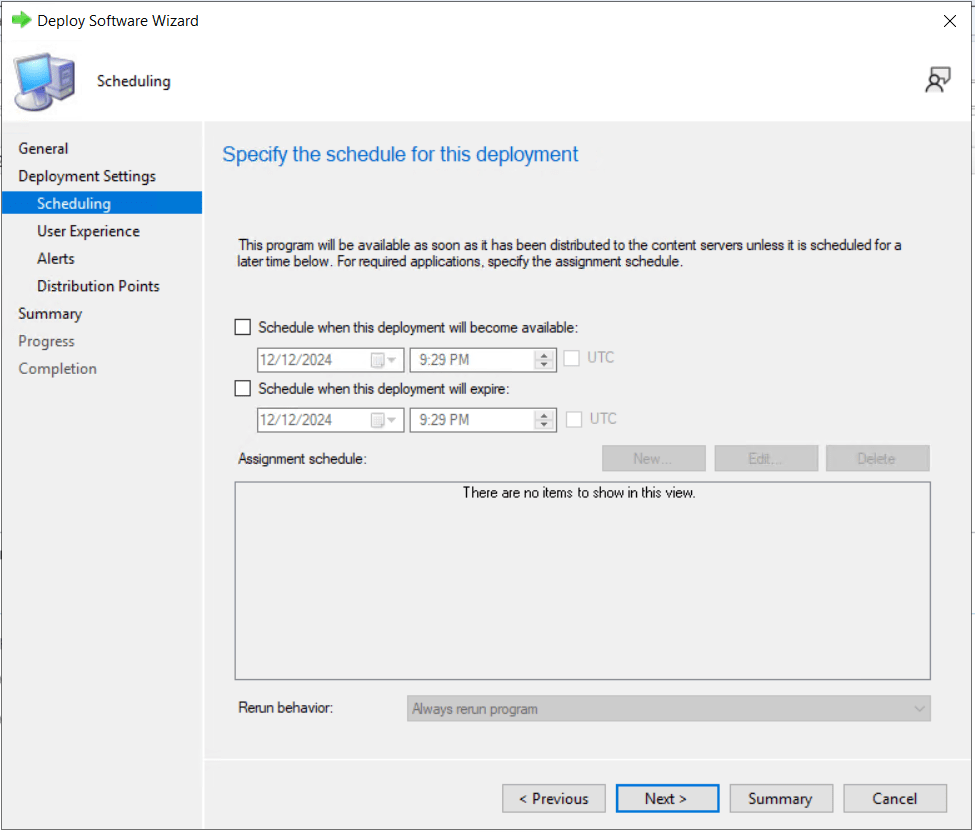Go back with the Previous button
This screenshot has height=832, width=975.
pos(553,798)
